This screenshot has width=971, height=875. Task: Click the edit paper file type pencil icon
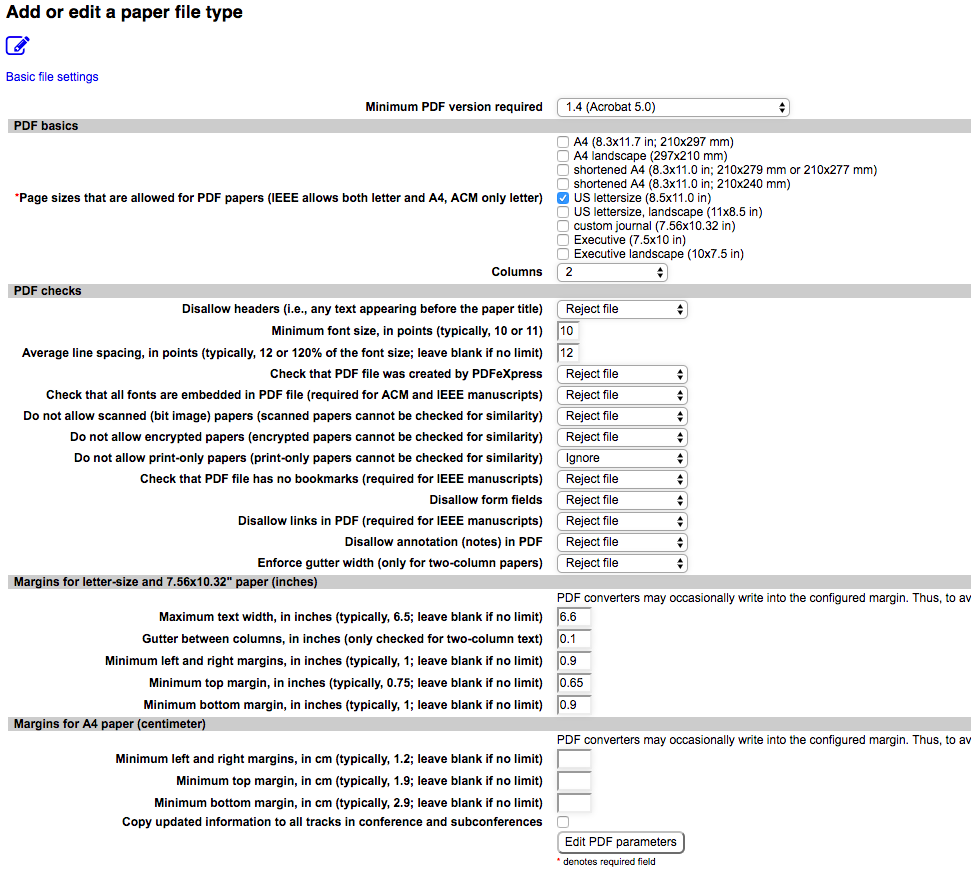pos(17,45)
